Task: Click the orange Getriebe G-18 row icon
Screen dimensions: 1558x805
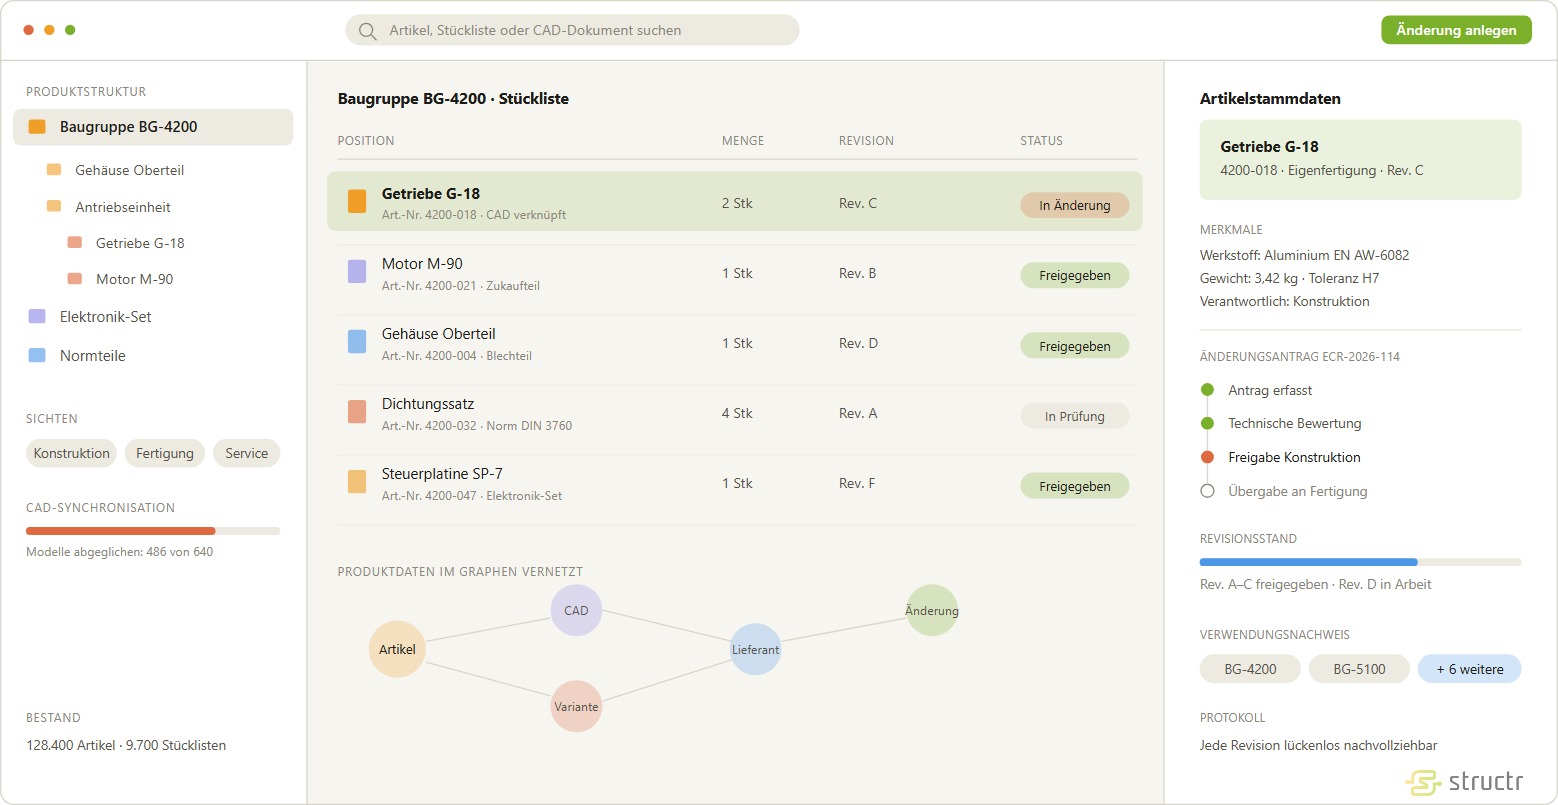Action: click(x=357, y=201)
